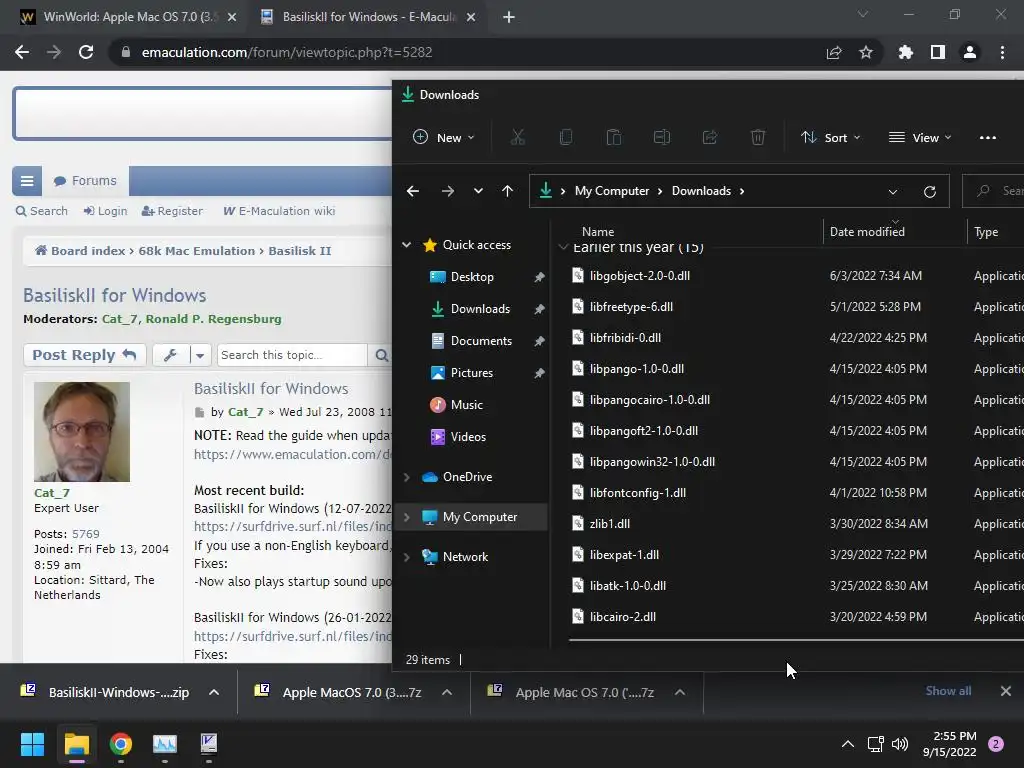
Task: Expand the My Computer tree node
Action: click(406, 517)
